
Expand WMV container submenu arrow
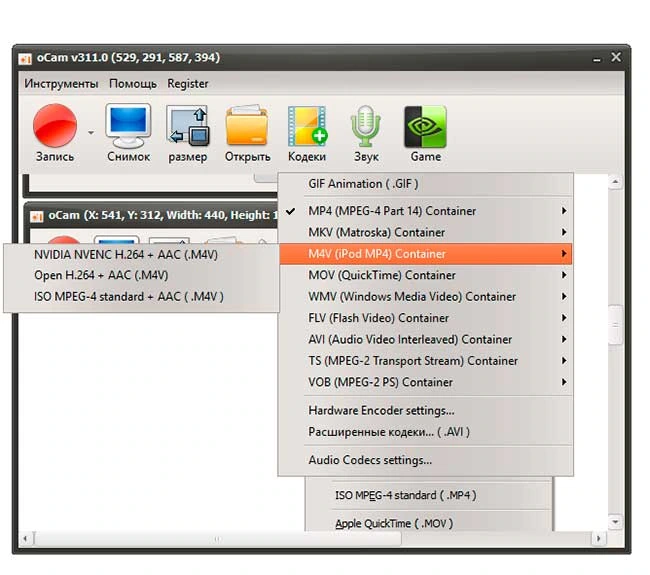(x=564, y=297)
